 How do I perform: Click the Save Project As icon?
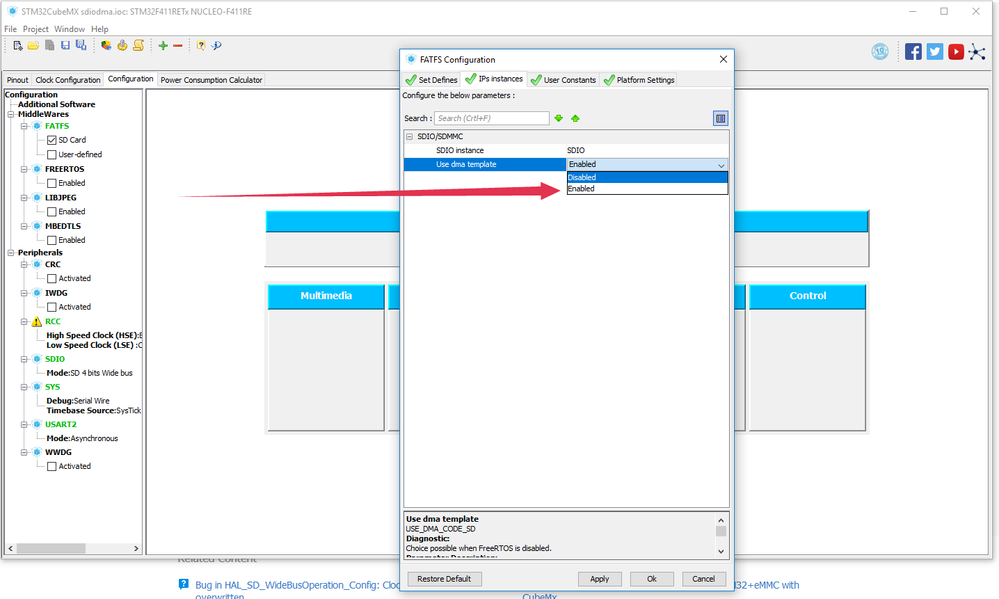click(81, 45)
